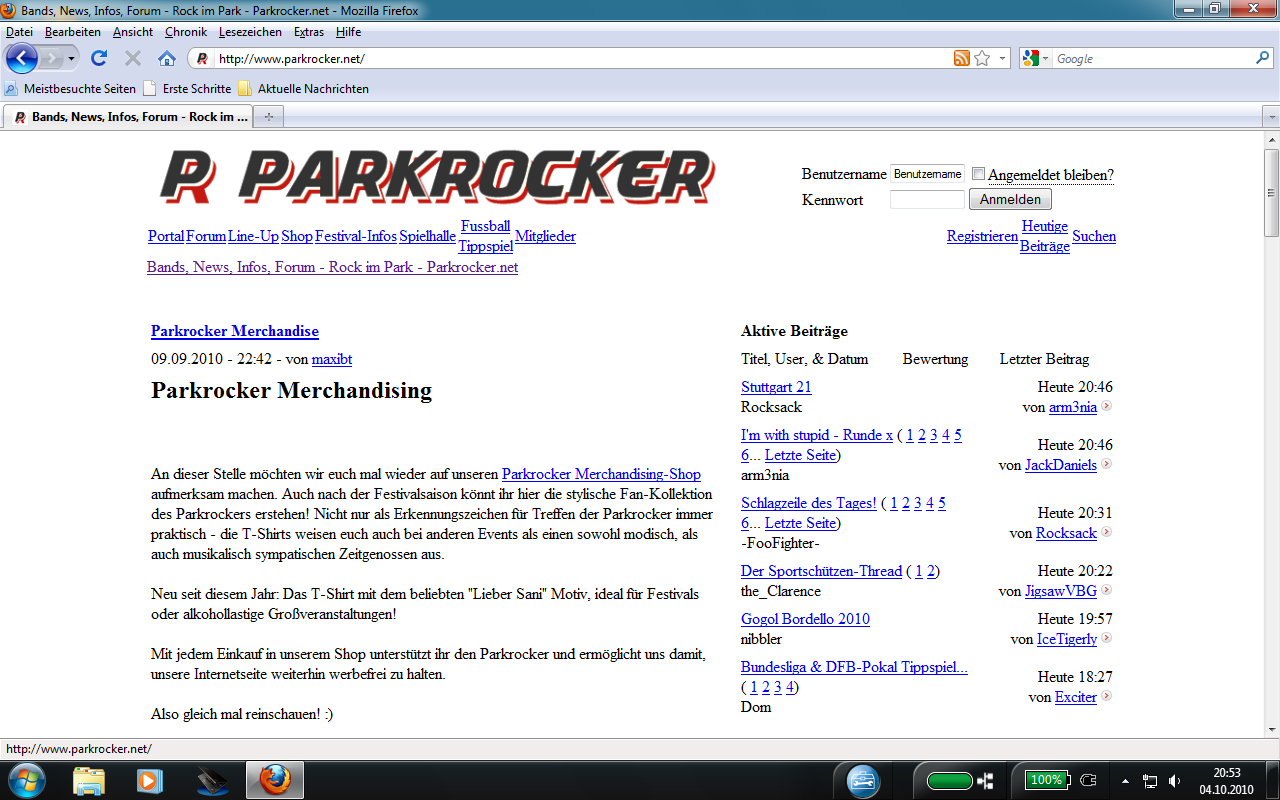Open a new tab with plus button
Viewport: 1280px width, 800px height.
[268, 117]
